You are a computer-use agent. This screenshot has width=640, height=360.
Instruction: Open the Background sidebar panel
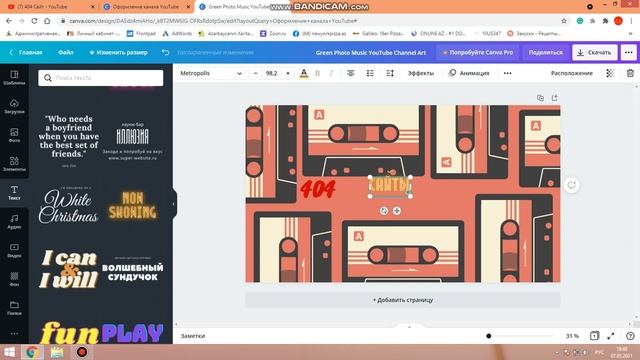pyautogui.click(x=14, y=279)
